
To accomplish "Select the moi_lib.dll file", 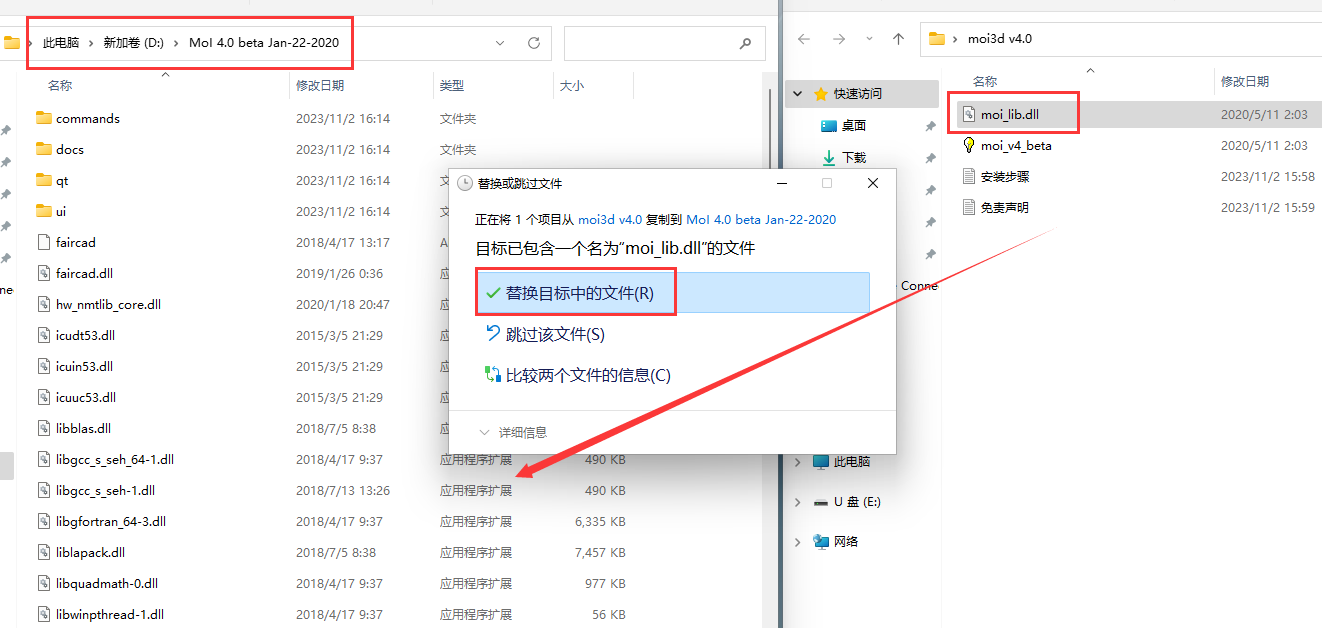I will click(1009, 114).
